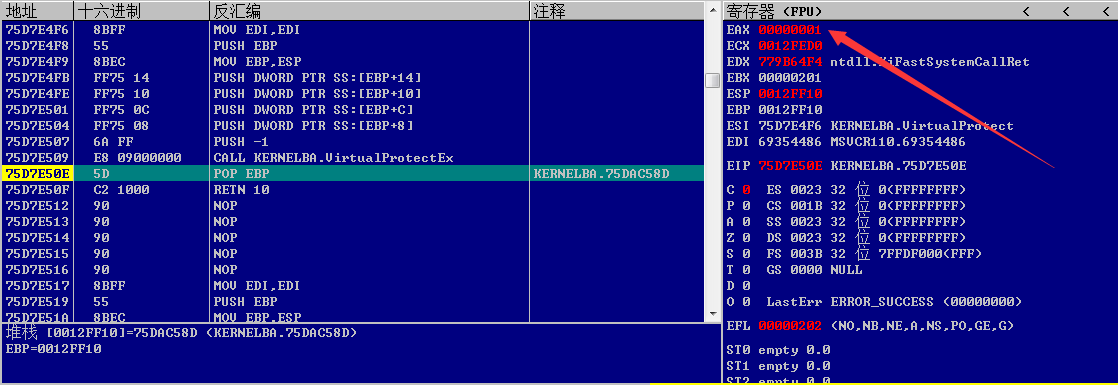Click hex bytes E8 09000000
This screenshot has width=1118, height=385.
pos(137,158)
